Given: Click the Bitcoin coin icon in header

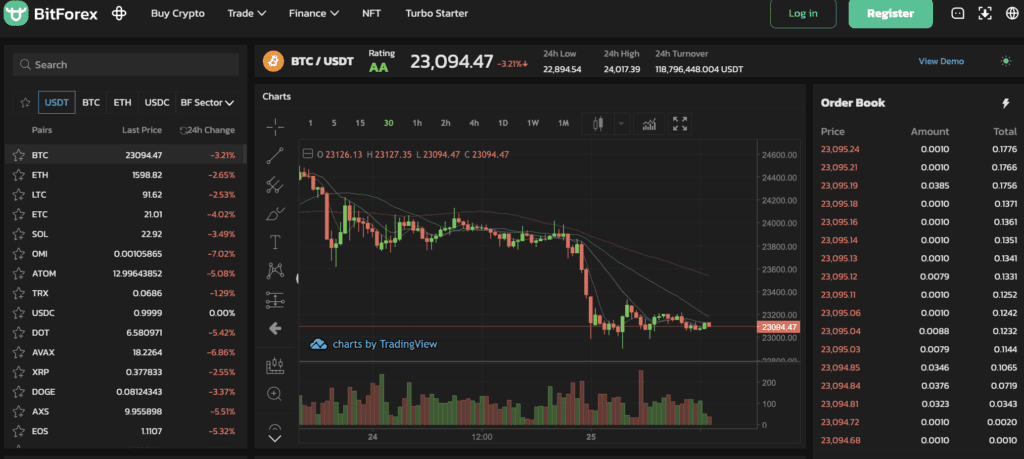Looking at the screenshot, I should point(273,61).
